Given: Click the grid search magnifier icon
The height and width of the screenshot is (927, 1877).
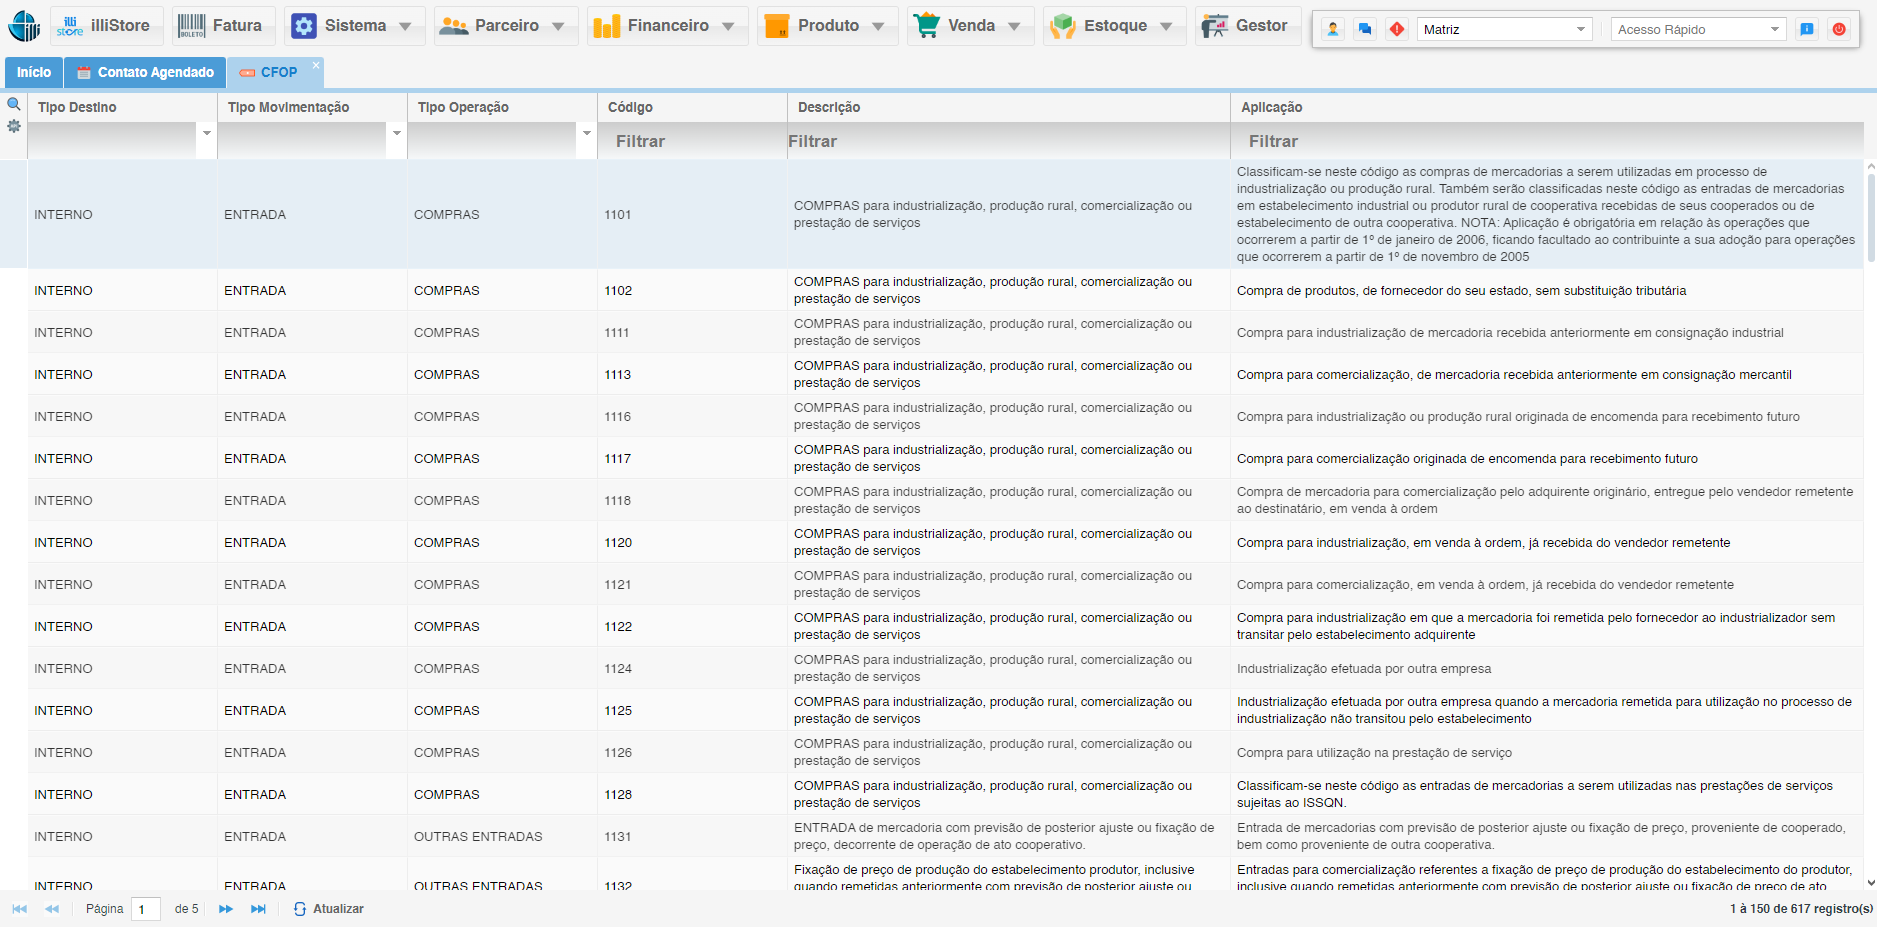Looking at the screenshot, I should click(14, 104).
